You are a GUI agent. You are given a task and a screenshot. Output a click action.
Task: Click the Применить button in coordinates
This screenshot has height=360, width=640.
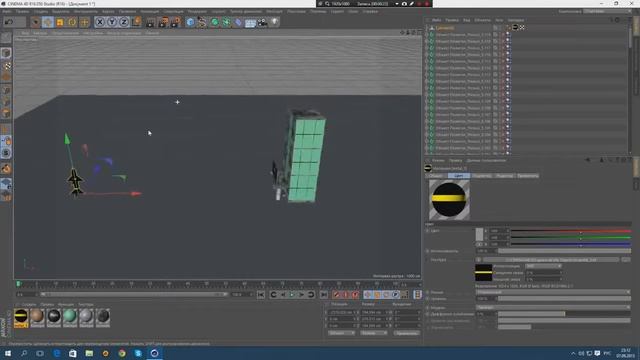[x=407, y=333]
